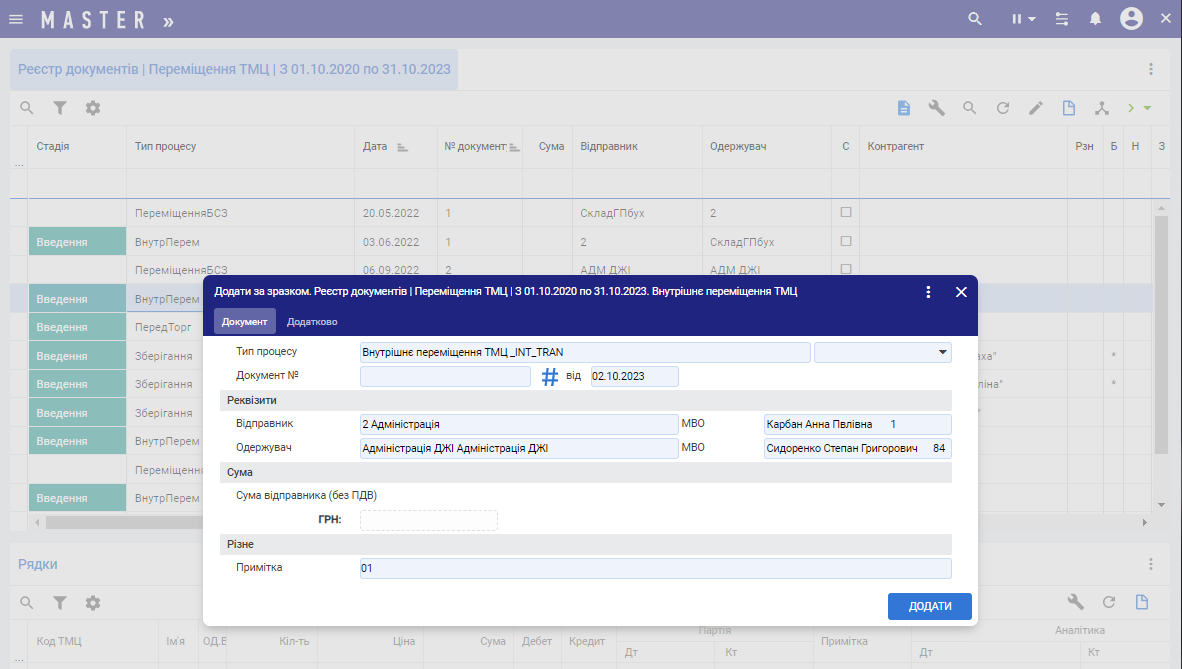Screen dimensions: 1182x669
Task: Tick the checkbox in the ПереміщенняБСЗ row
Action: pyautogui.click(x=846, y=213)
